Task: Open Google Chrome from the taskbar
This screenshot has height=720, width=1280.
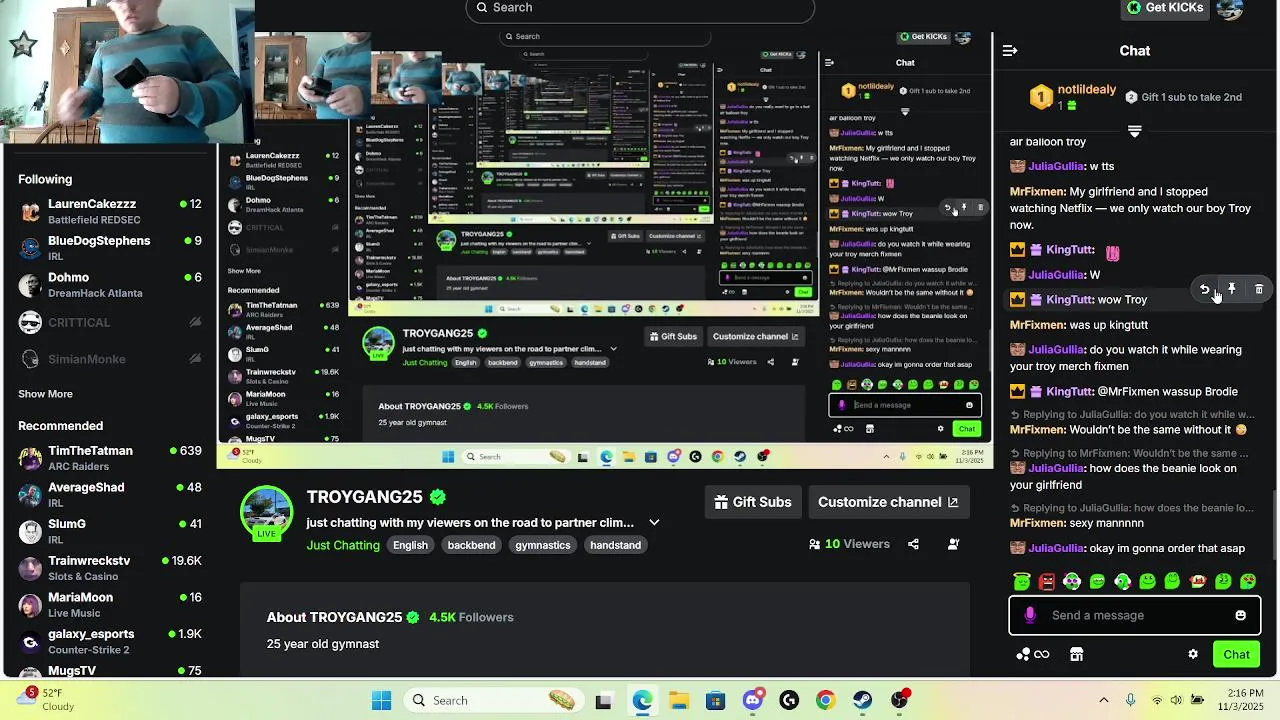Action: [x=825, y=700]
